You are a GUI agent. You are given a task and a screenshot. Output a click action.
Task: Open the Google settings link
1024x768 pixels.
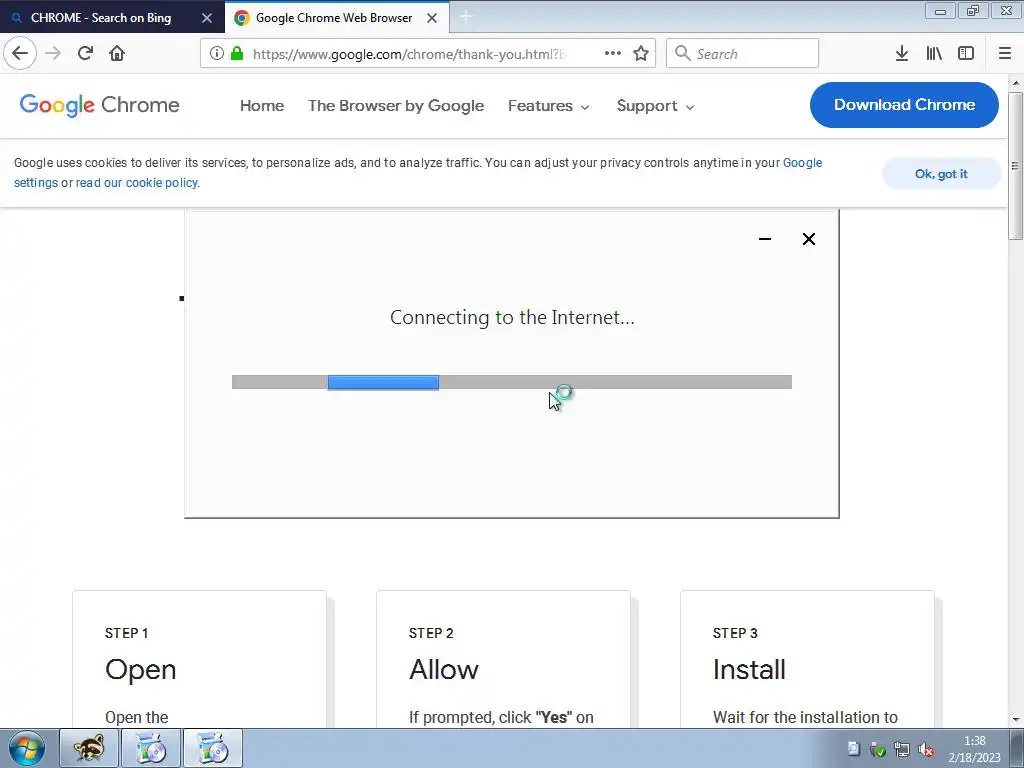(803, 163)
